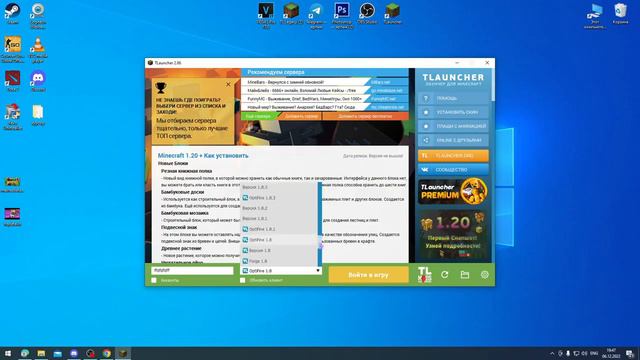This screenshot has height=360, width=640.
Task: Open taskbar clock and date
Action: click(x=611, y=353)
